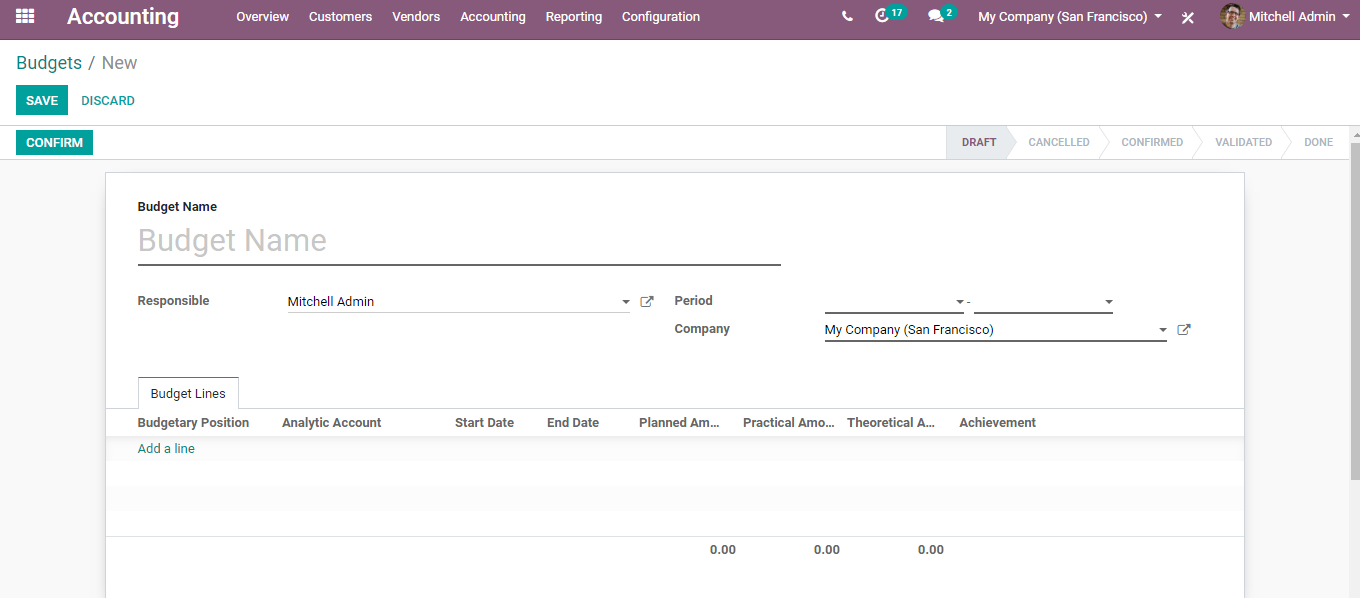
Task: Open Responsible external link icon
Action: [x=647, y=301]
